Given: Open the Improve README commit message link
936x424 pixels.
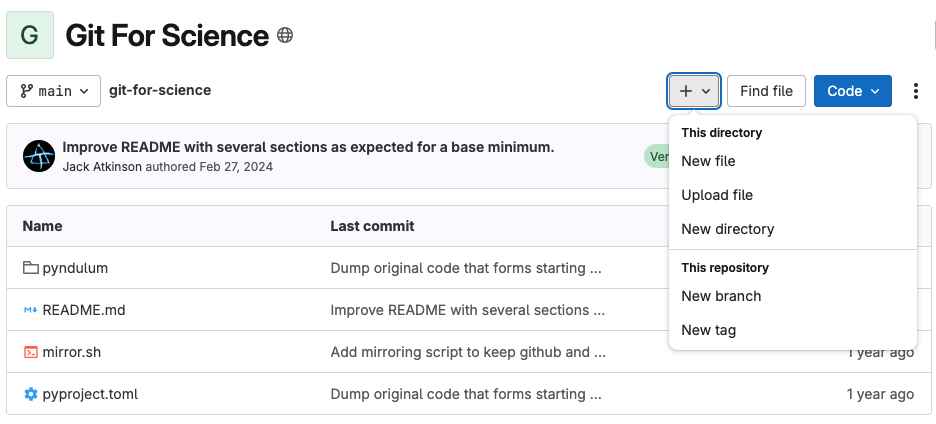Looking at the screenshot, I should 308,147.
